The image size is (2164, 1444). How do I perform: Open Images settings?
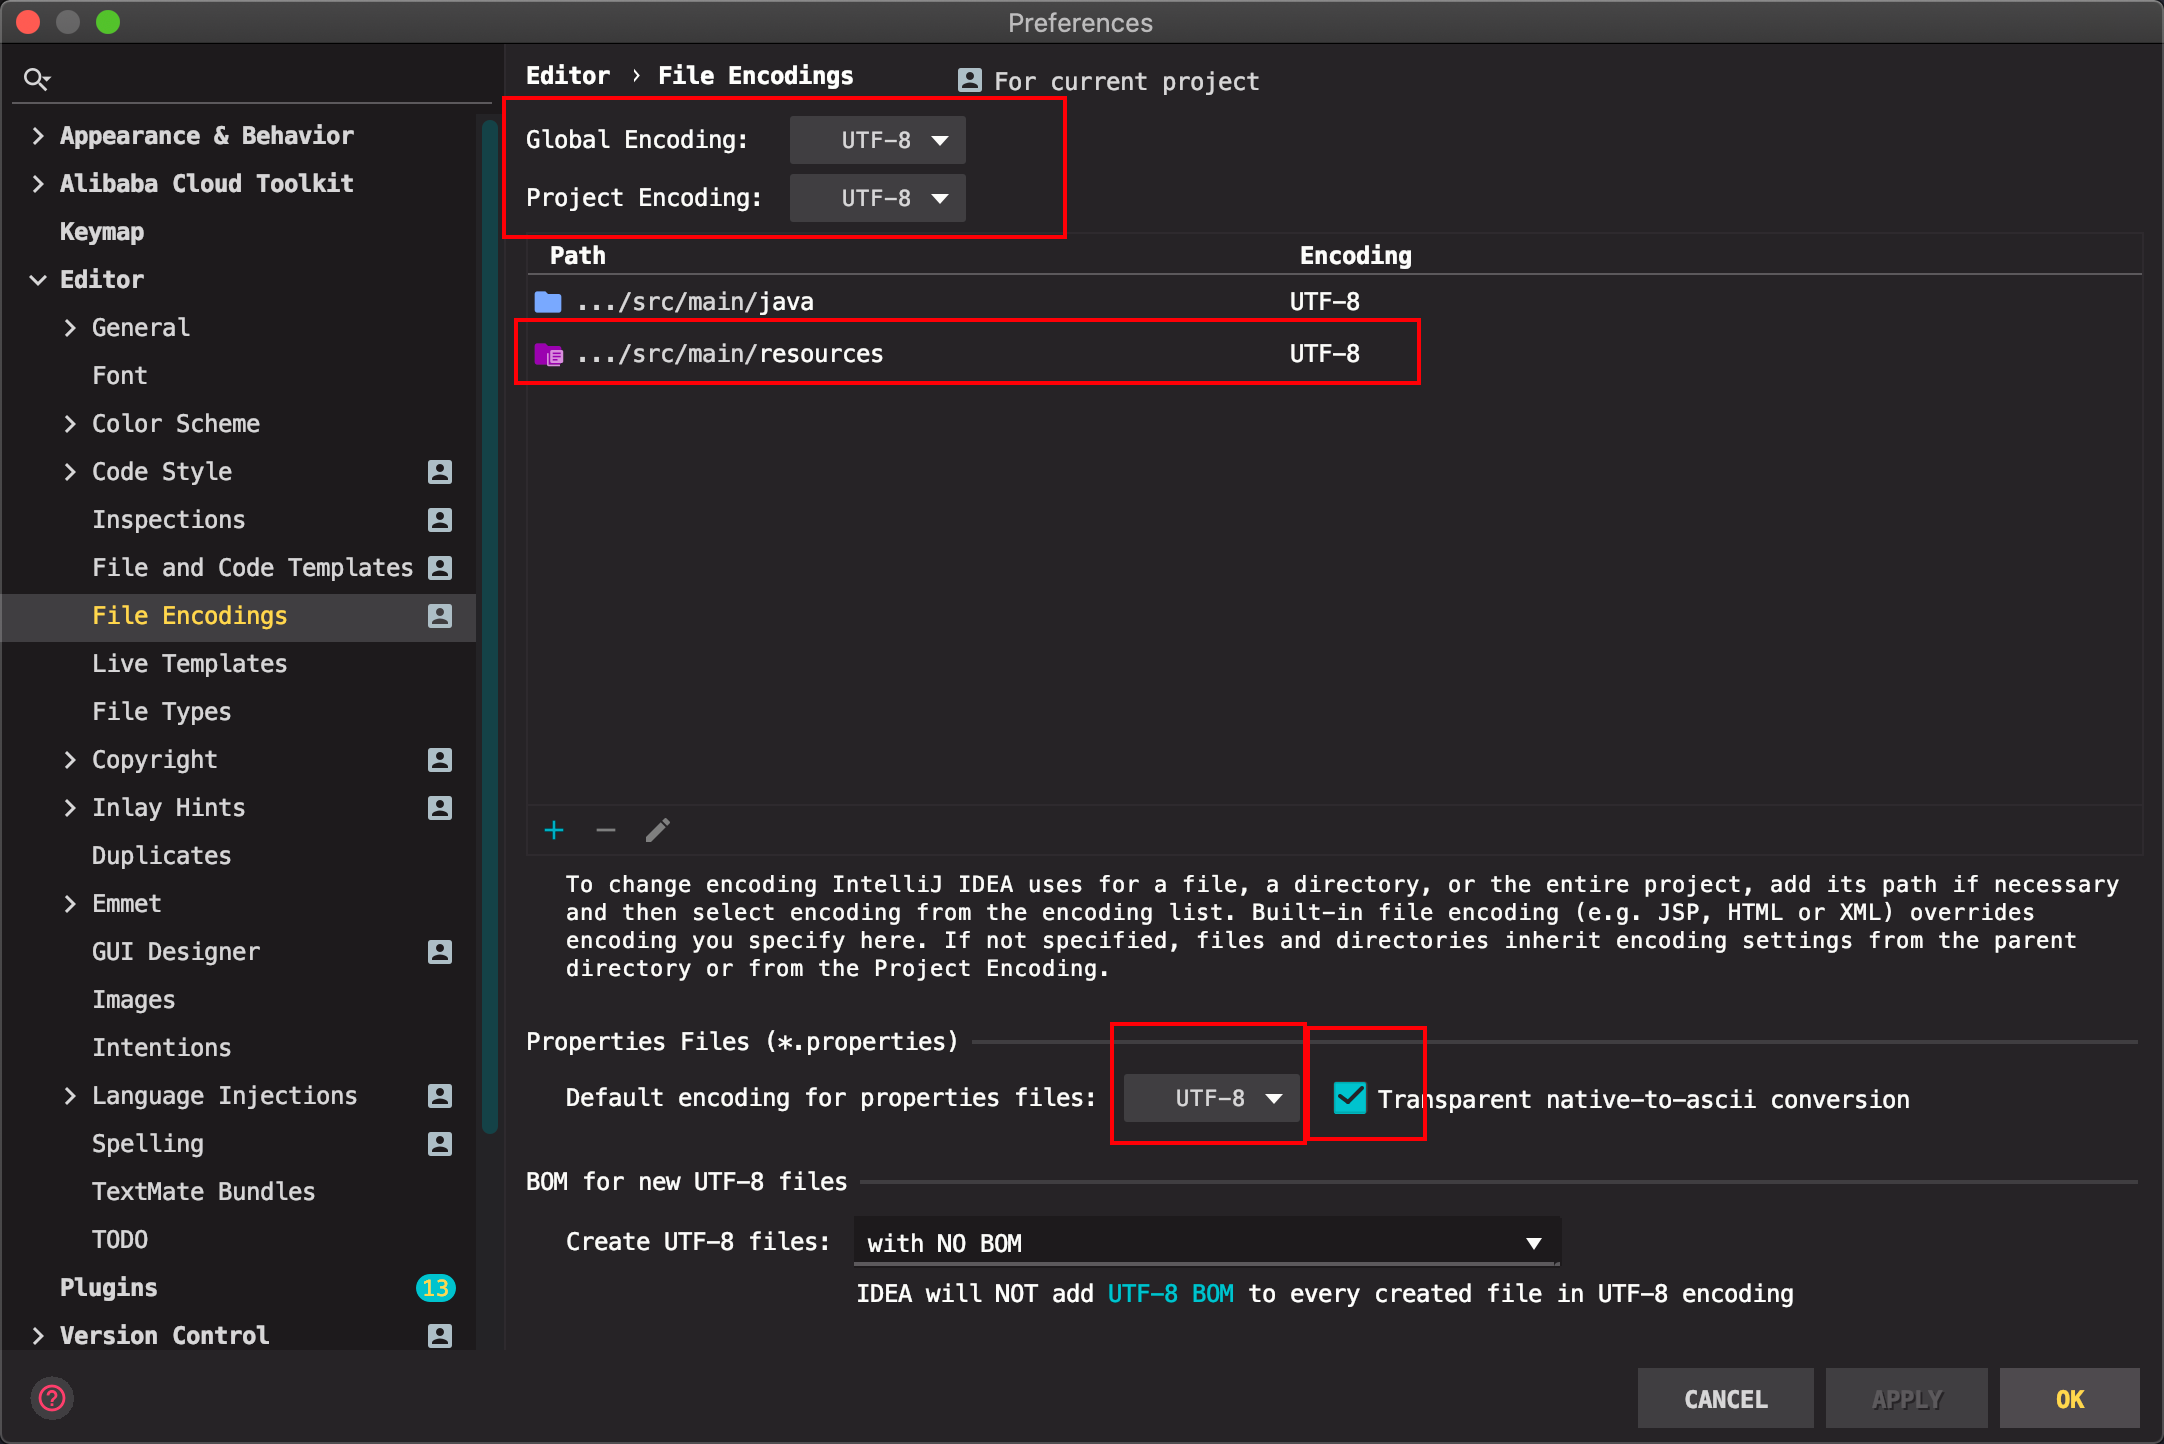click(x=134, y=1000)
